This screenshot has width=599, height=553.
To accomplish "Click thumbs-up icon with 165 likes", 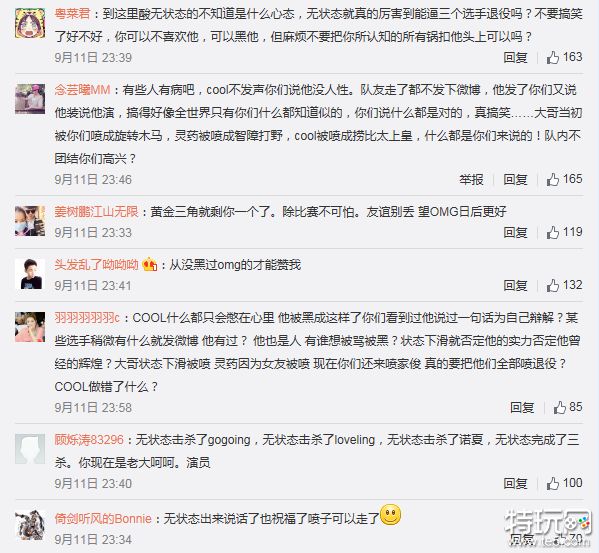I will (552, 179).
